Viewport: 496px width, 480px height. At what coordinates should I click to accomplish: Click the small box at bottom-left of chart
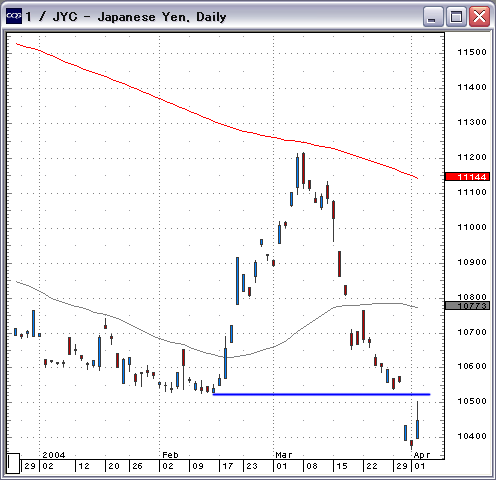tap(13, 463)
